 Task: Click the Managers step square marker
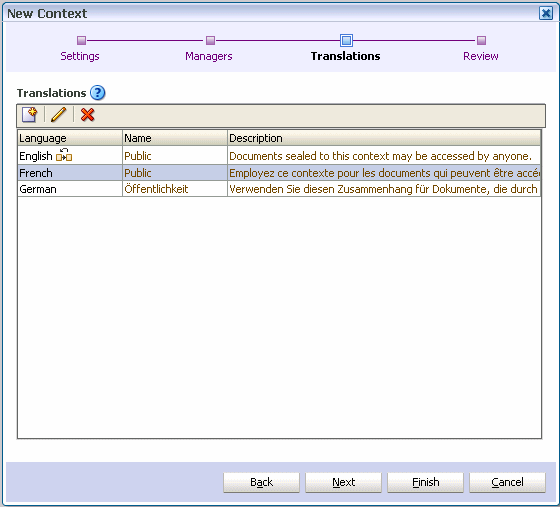210,40
